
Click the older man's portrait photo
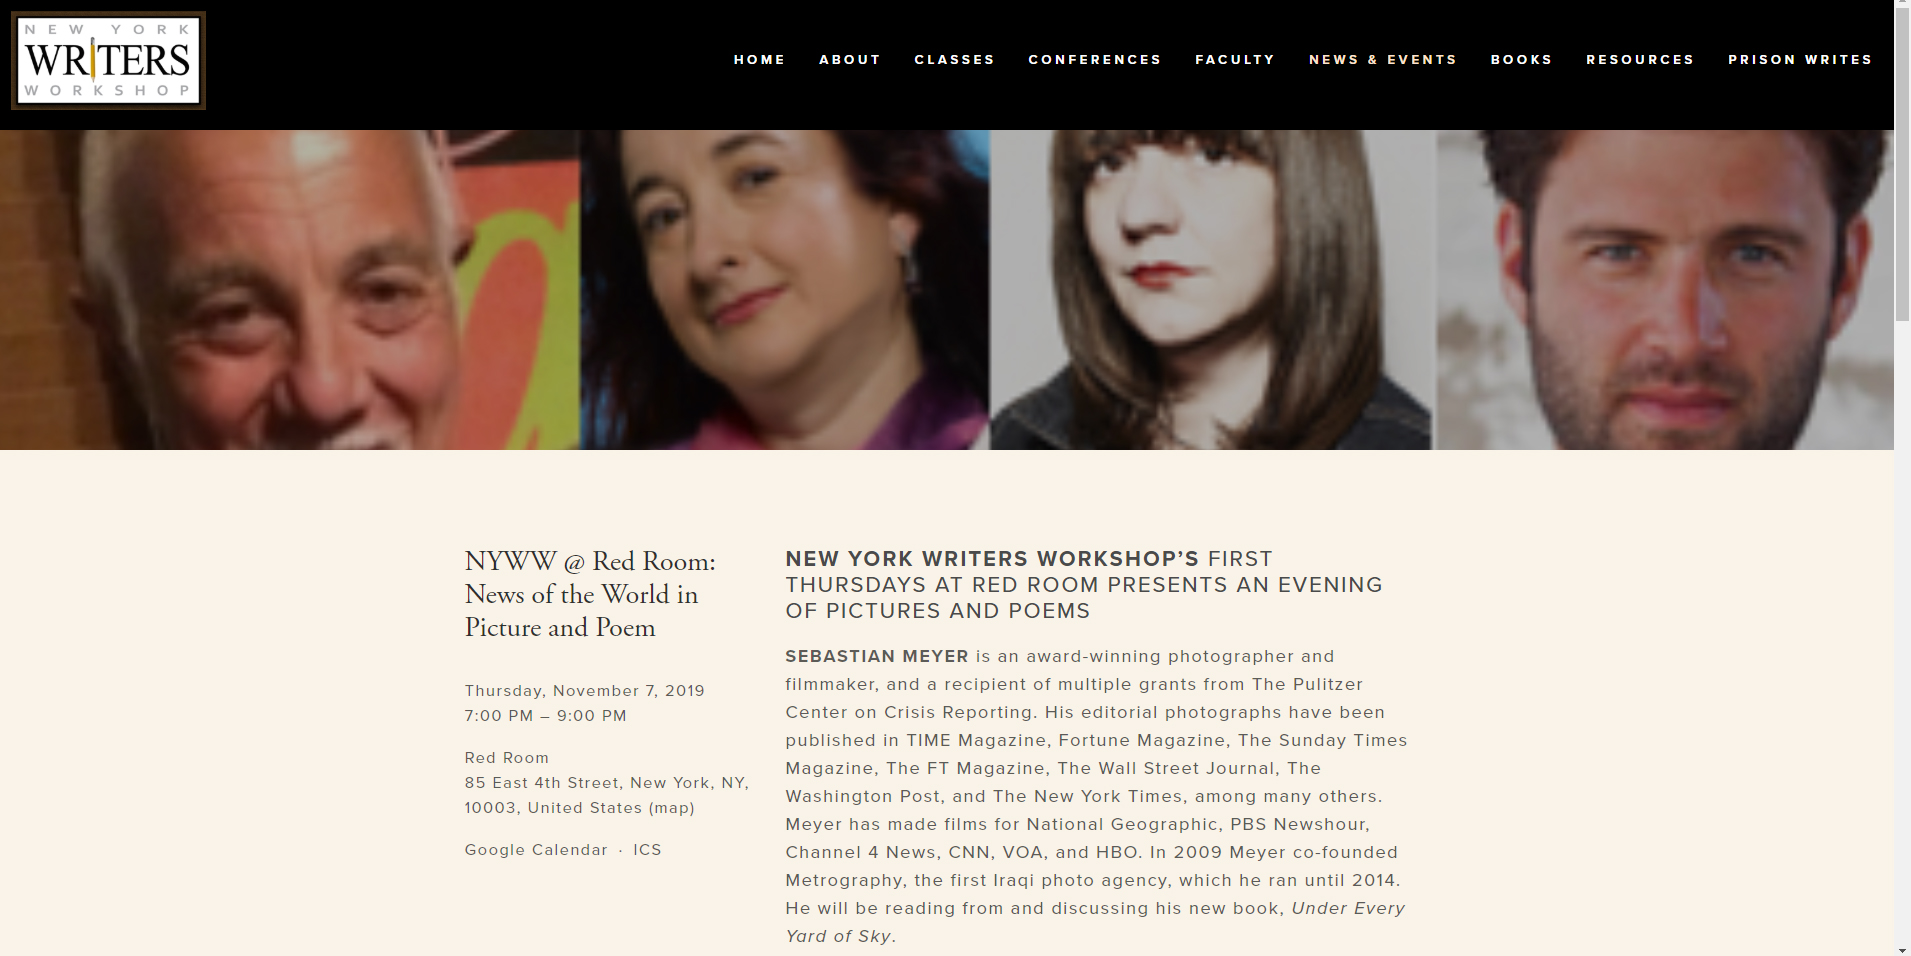[x=289, y=290]
